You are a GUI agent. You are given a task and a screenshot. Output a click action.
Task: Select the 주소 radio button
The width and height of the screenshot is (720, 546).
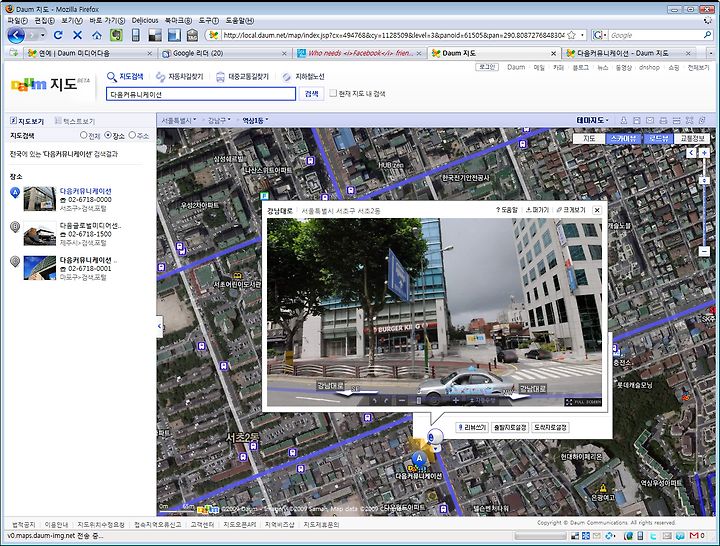[x=132, y=135]
